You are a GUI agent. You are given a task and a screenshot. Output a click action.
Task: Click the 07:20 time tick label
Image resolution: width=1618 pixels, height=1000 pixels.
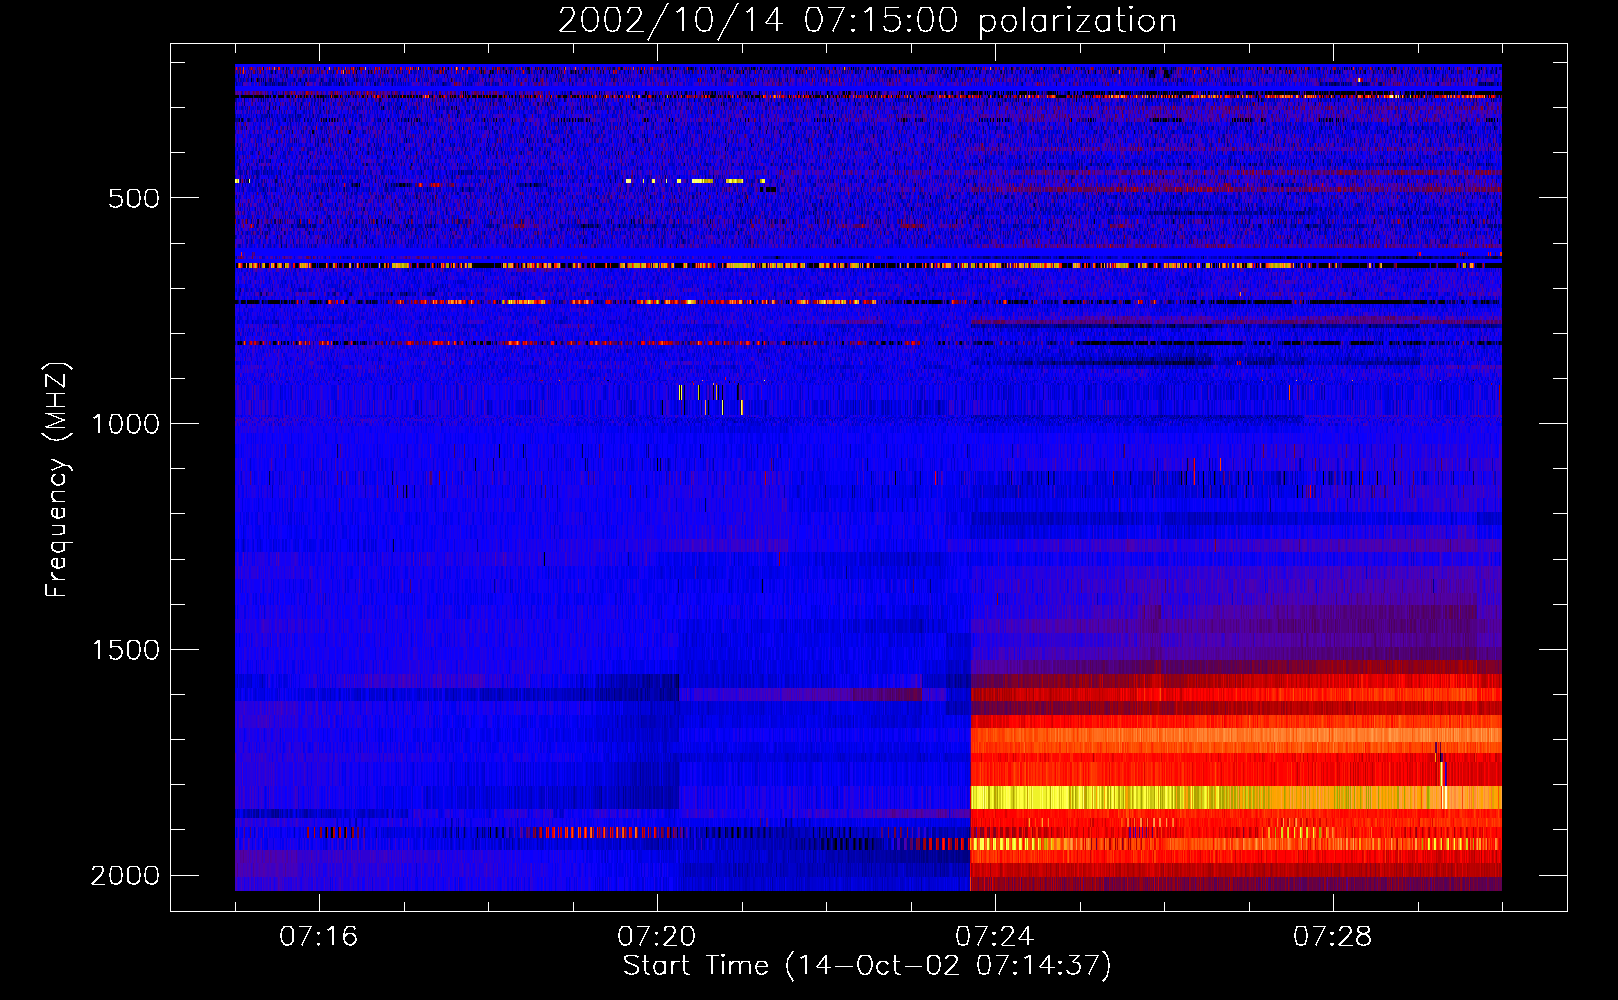[657, 937]
